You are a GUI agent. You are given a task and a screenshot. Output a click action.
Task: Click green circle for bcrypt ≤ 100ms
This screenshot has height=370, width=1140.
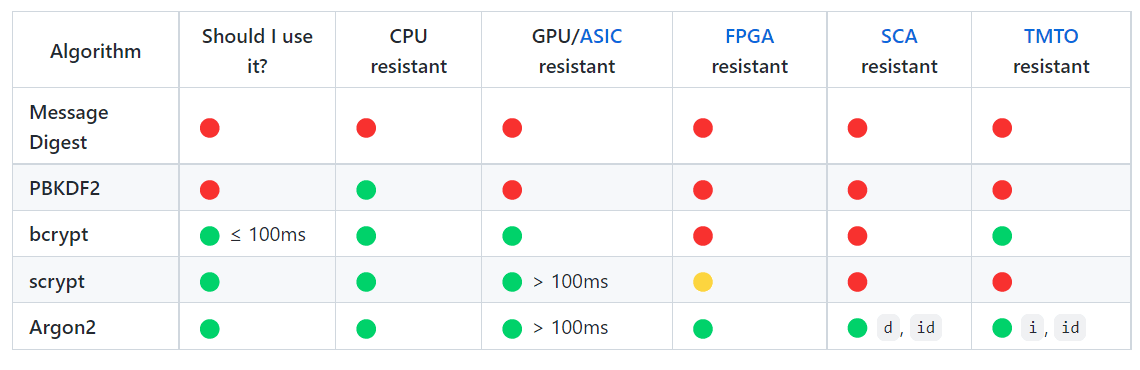click(x=209, y=236)
